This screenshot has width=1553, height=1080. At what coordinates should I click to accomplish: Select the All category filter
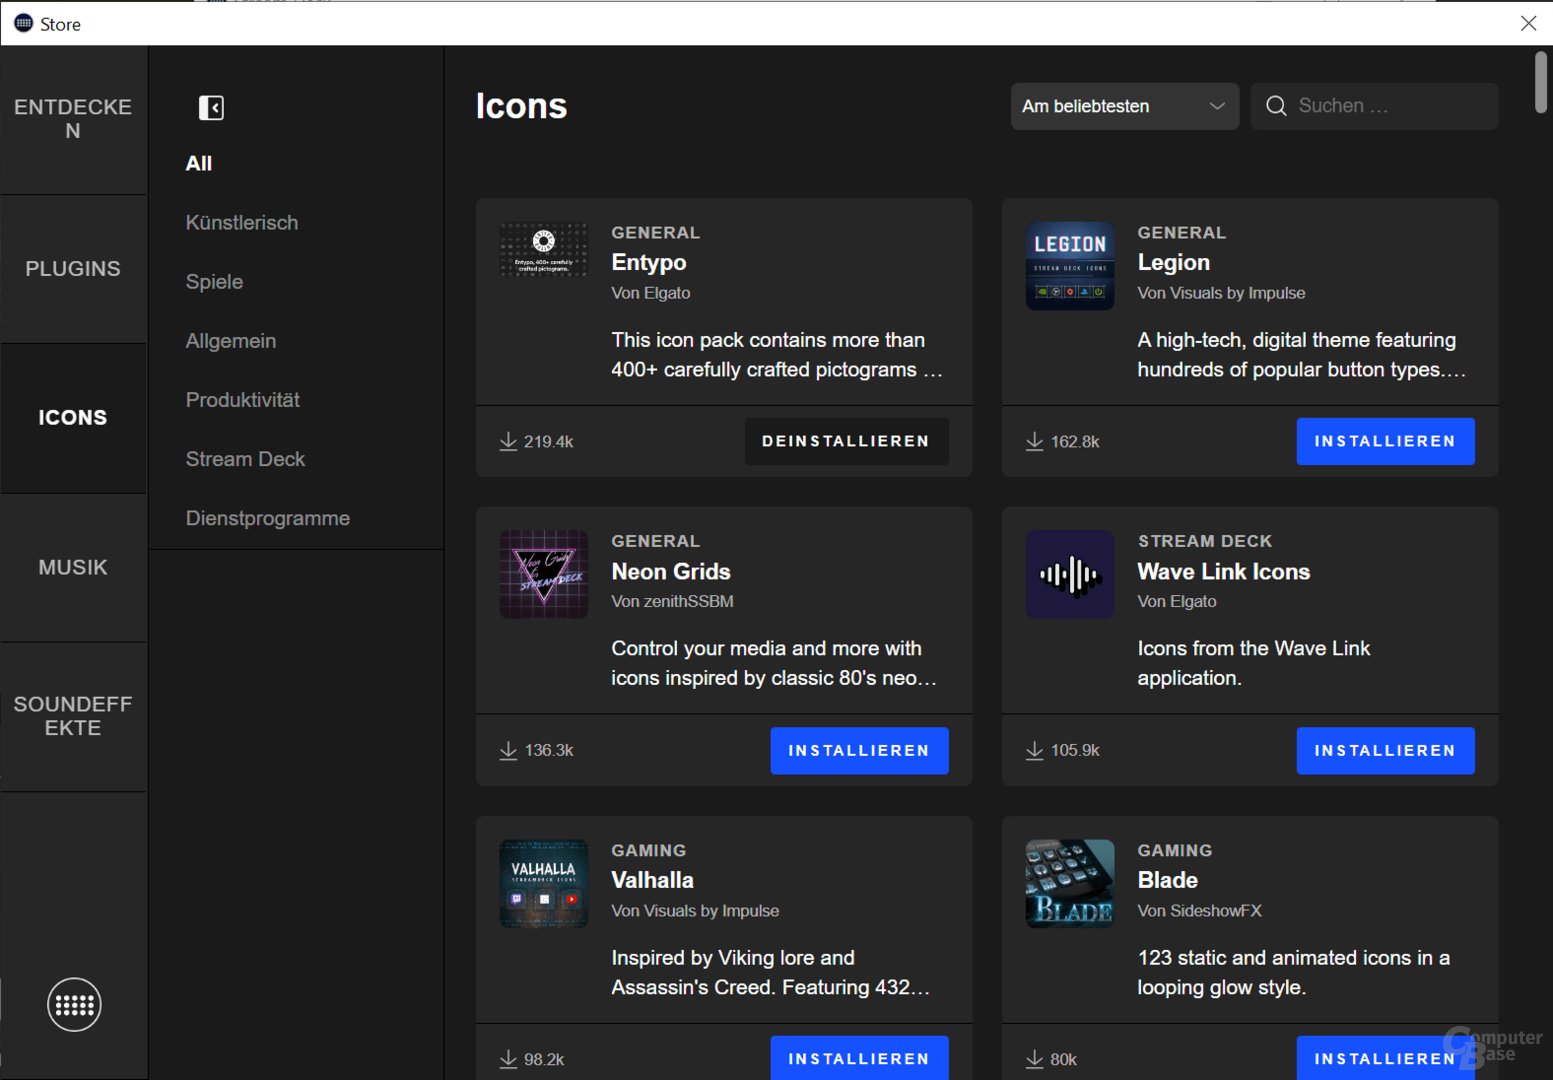(x=199, y=163)
